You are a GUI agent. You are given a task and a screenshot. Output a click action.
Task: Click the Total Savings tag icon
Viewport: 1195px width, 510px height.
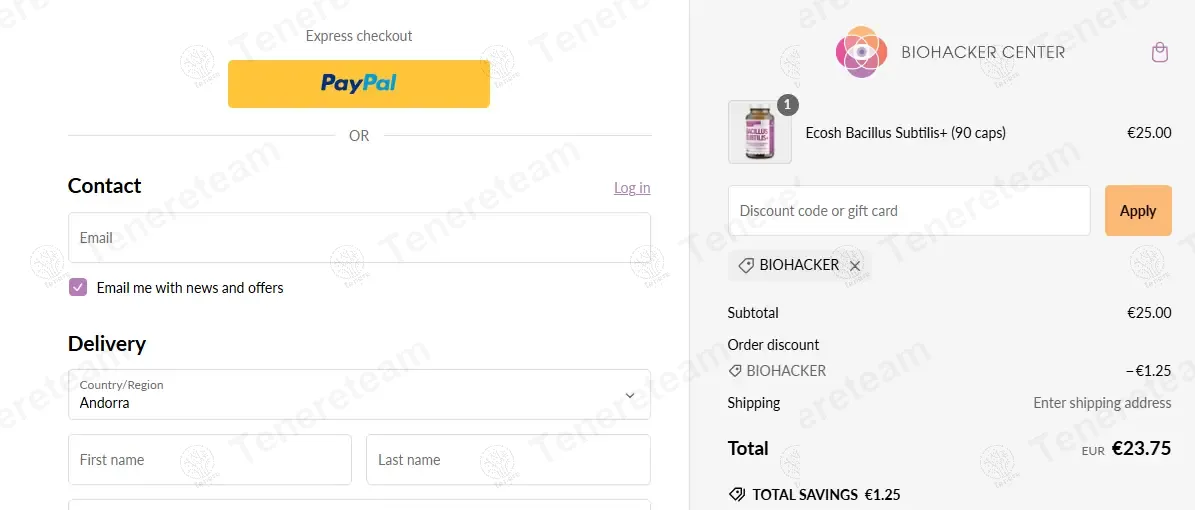(736, 494)
